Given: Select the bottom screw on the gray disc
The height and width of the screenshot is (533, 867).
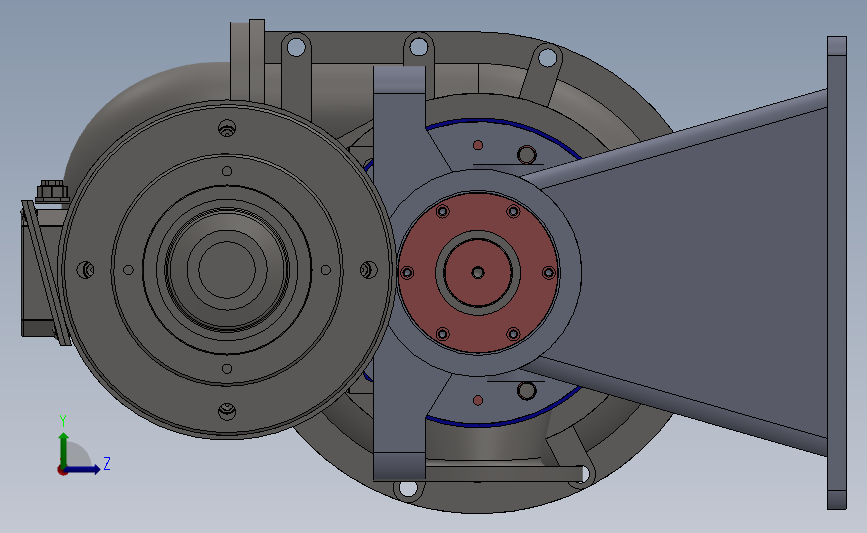Looking at the screenshot, I should pyautogui.click(x=227, y=411).
